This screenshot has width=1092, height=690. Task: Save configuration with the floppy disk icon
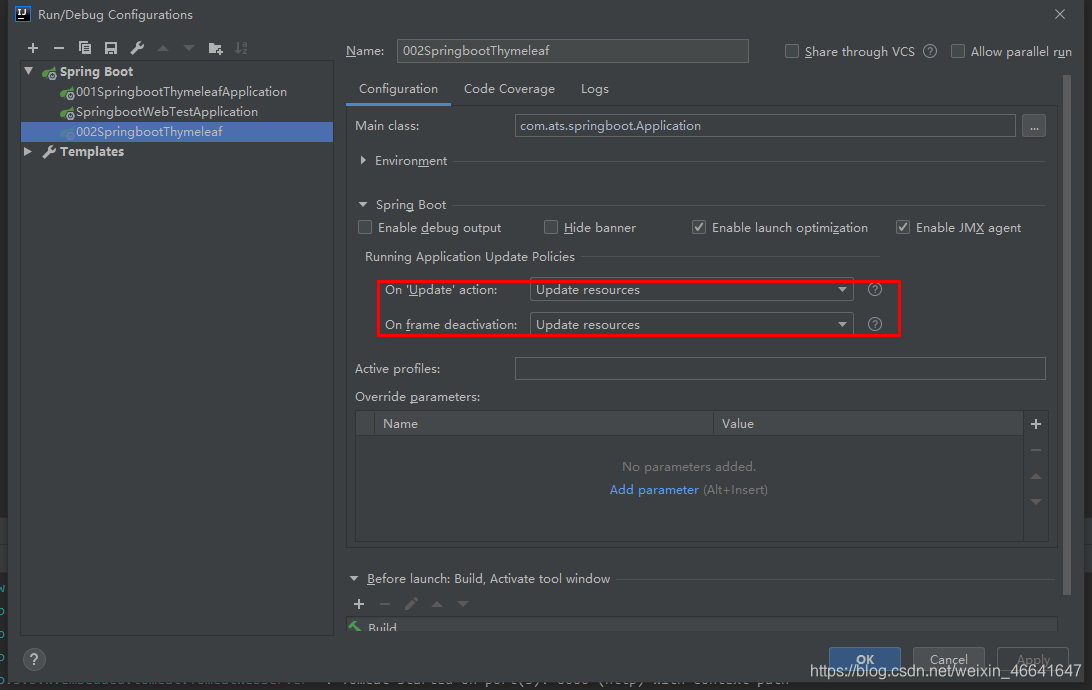(x=111, y=48)
